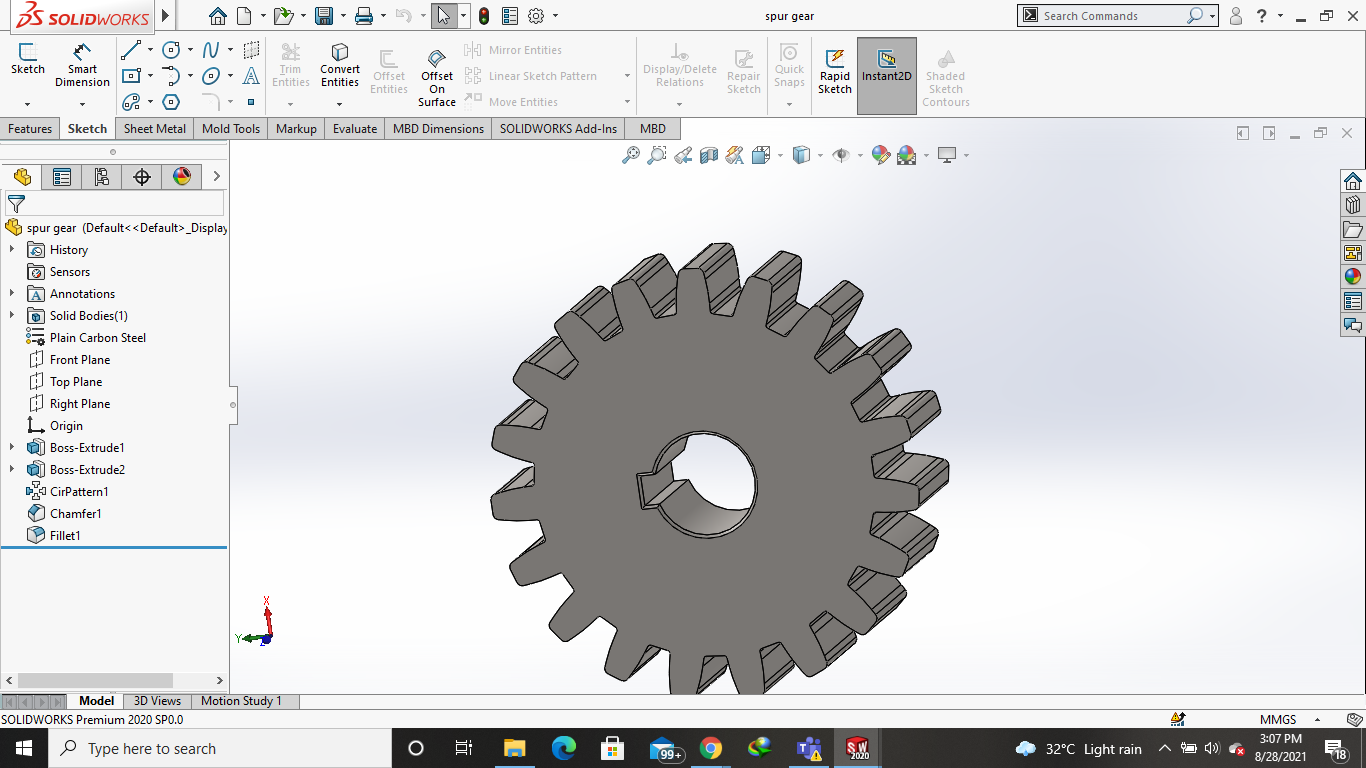Toggle Hide/Show Items eye icon
This screenshot has height=768, width=1366.
(x=841, y=155)
